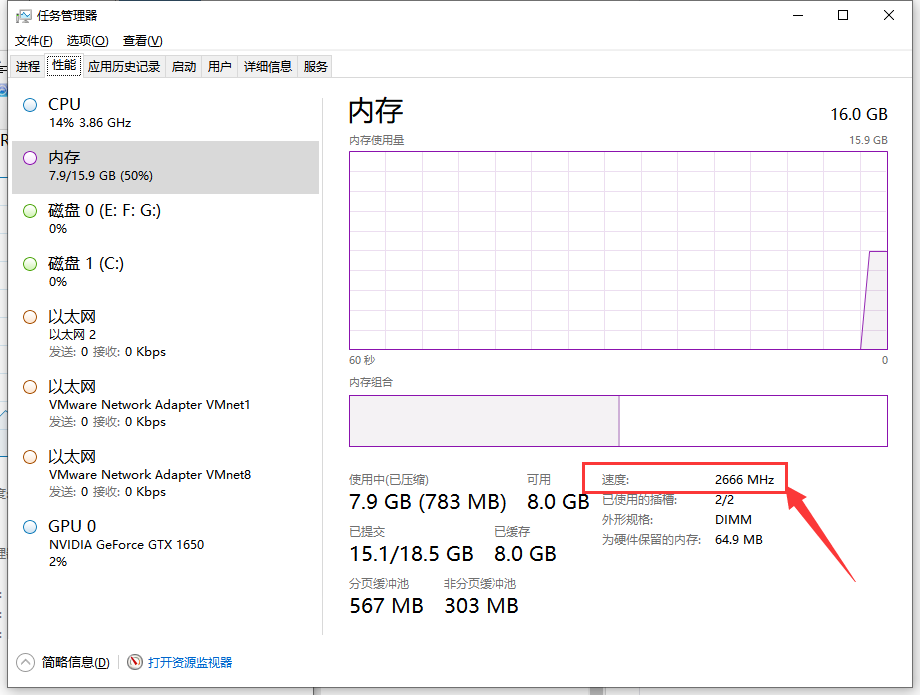This screenshot has height=695, width=920.
Task: Open the 文件 menu
Action: pyautogui.click(x=33, y=41)
